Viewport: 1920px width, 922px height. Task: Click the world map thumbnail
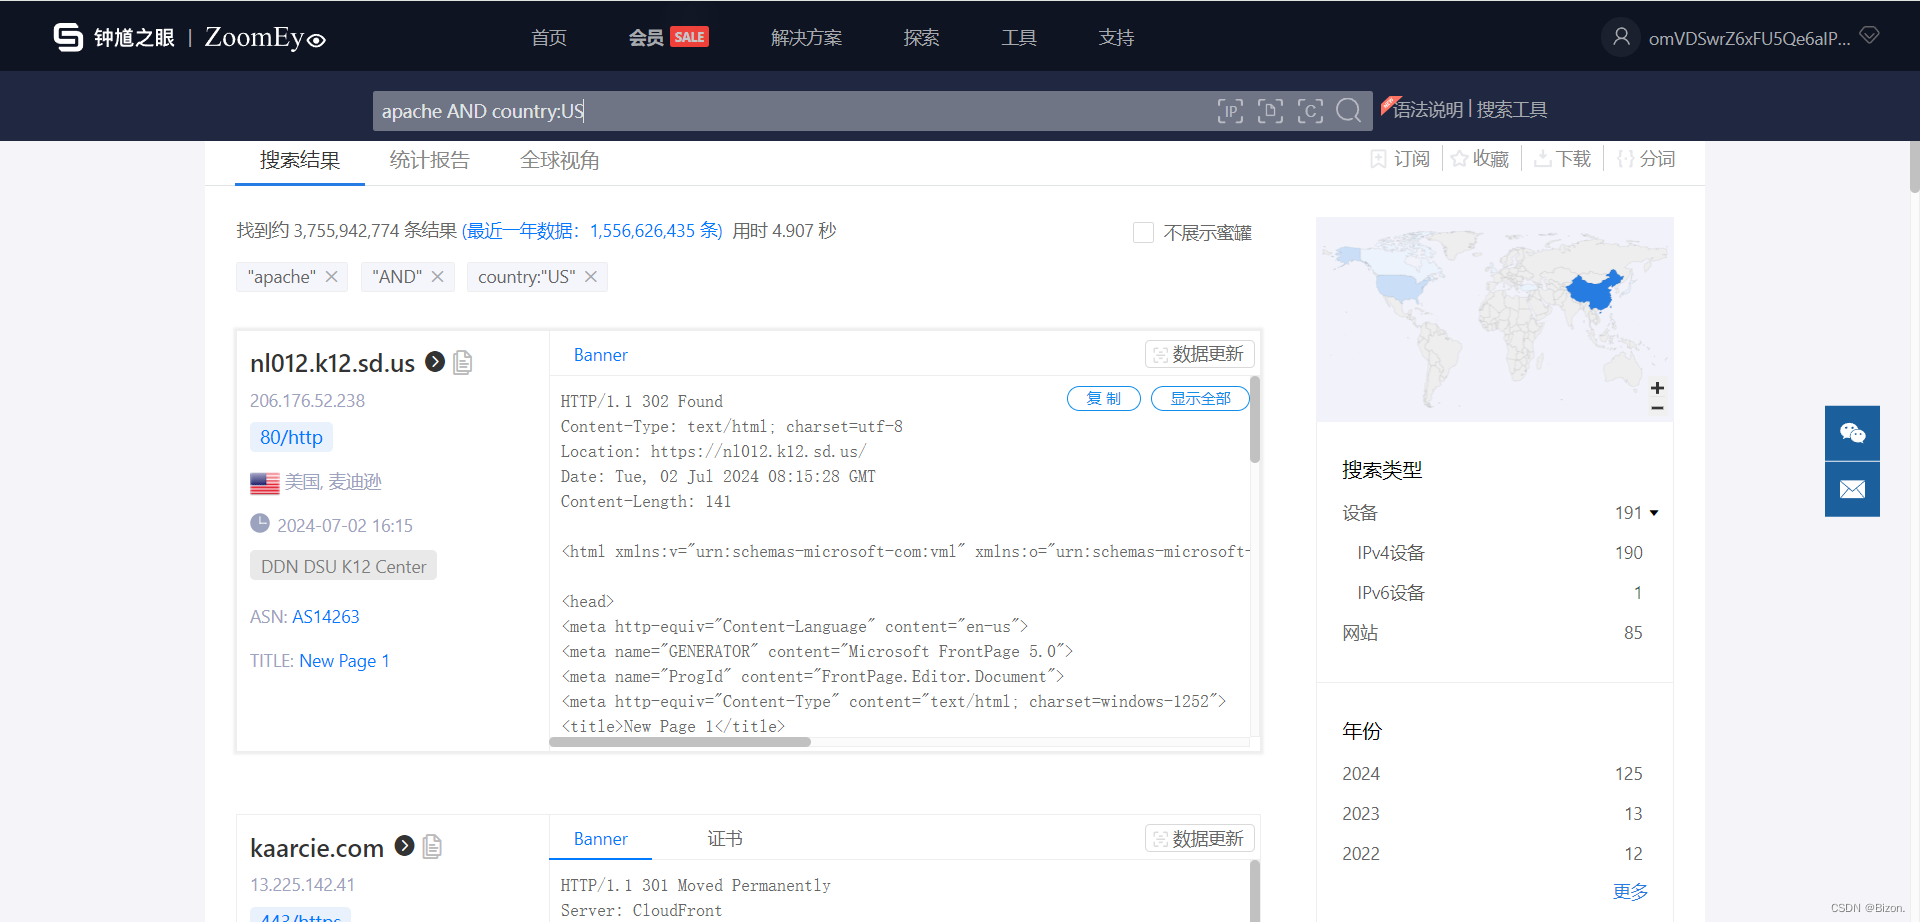1494,319
